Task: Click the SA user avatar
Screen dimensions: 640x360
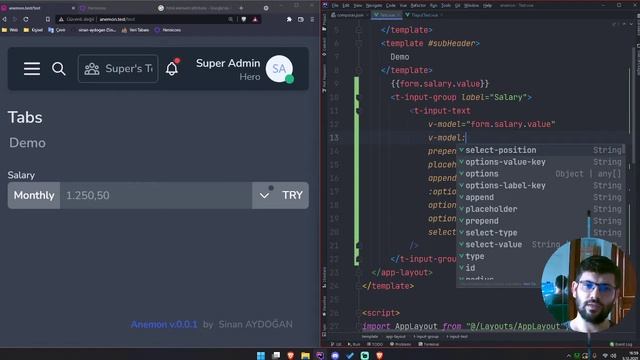Action: 279,69
